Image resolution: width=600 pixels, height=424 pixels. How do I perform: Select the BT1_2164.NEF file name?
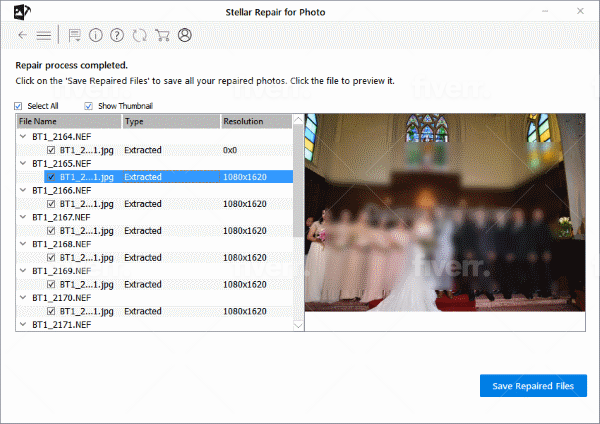[x=62, y=137]
